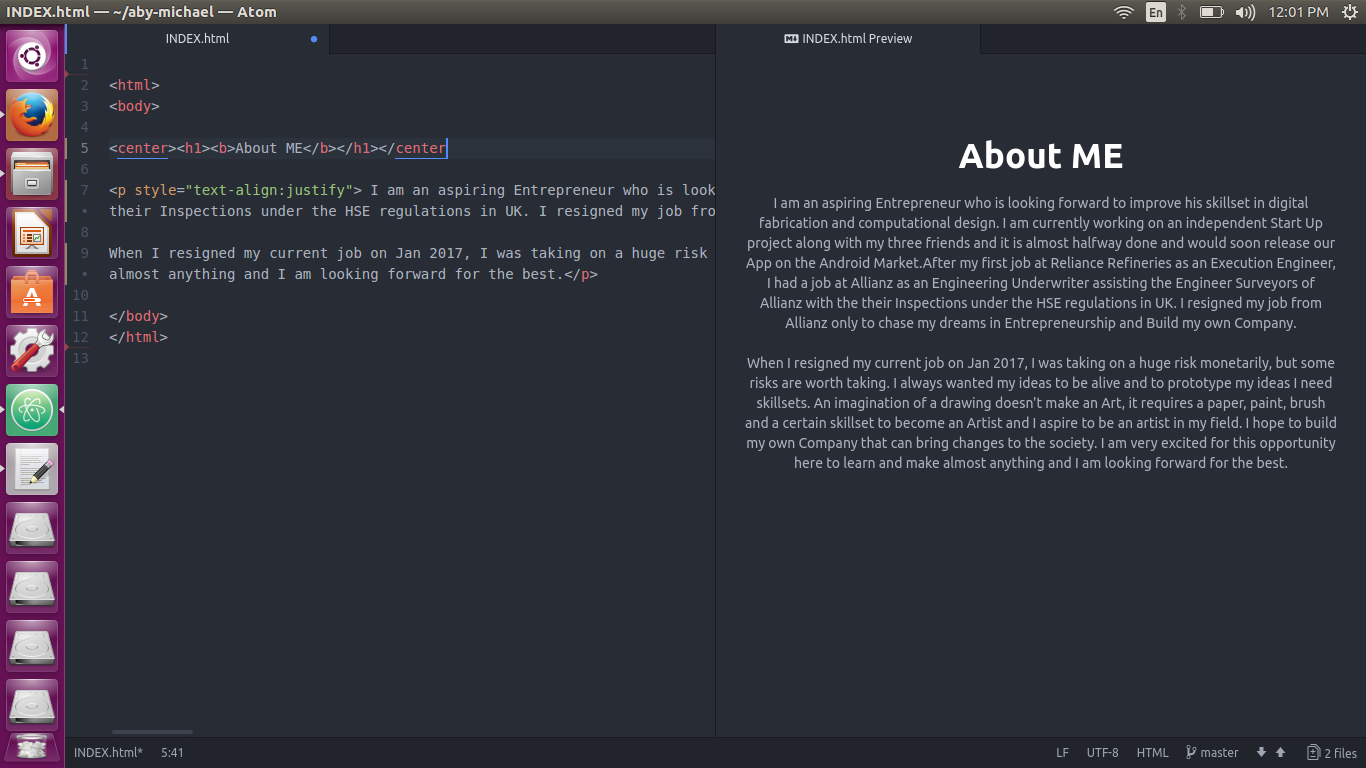This screenshot has width=1366, height=768.
Task: Open the Bluetooth indicator in top panel
Action: click(x=1181, y=12)
